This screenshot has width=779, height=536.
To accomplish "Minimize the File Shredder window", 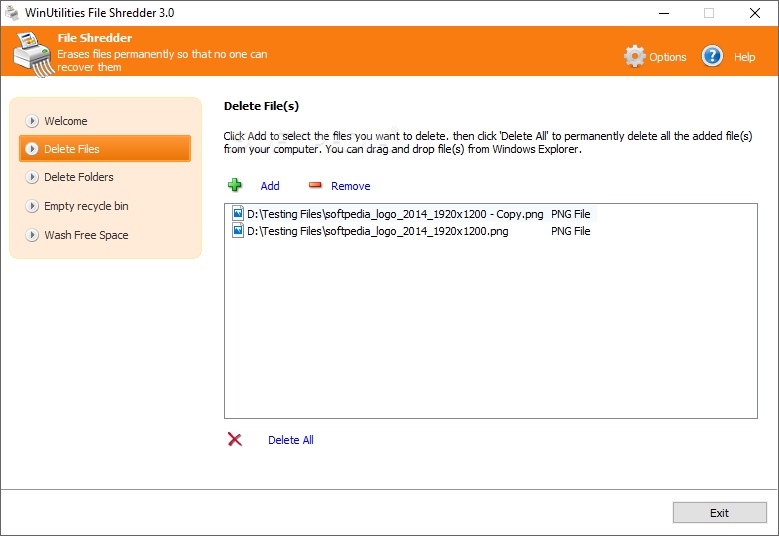I will point(664,13).
